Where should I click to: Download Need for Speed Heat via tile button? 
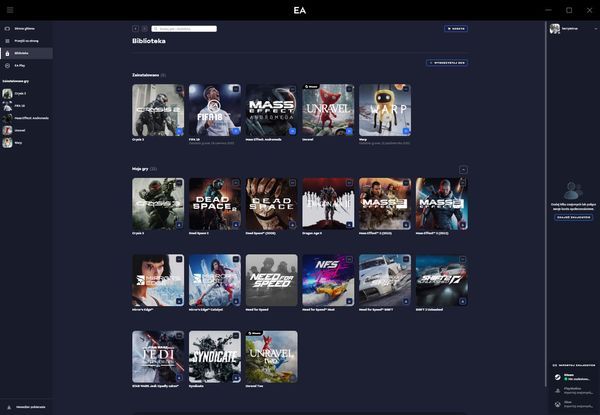349,301
